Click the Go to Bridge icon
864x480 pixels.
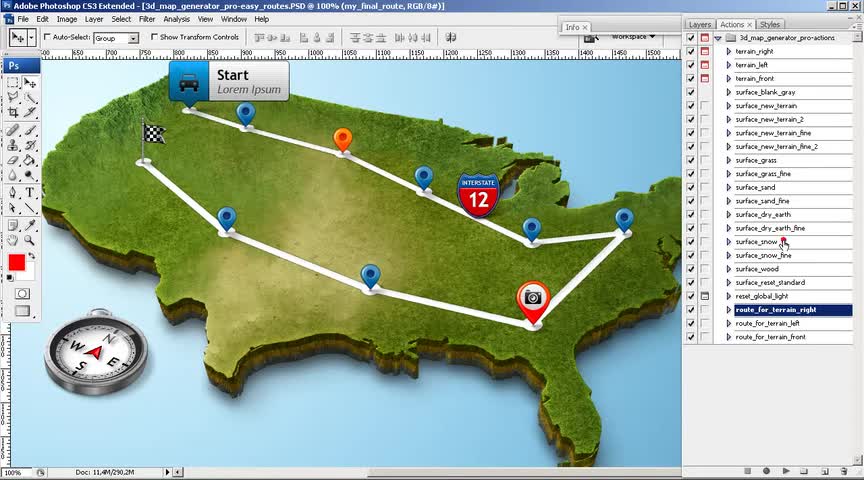[x=591, y=39]
